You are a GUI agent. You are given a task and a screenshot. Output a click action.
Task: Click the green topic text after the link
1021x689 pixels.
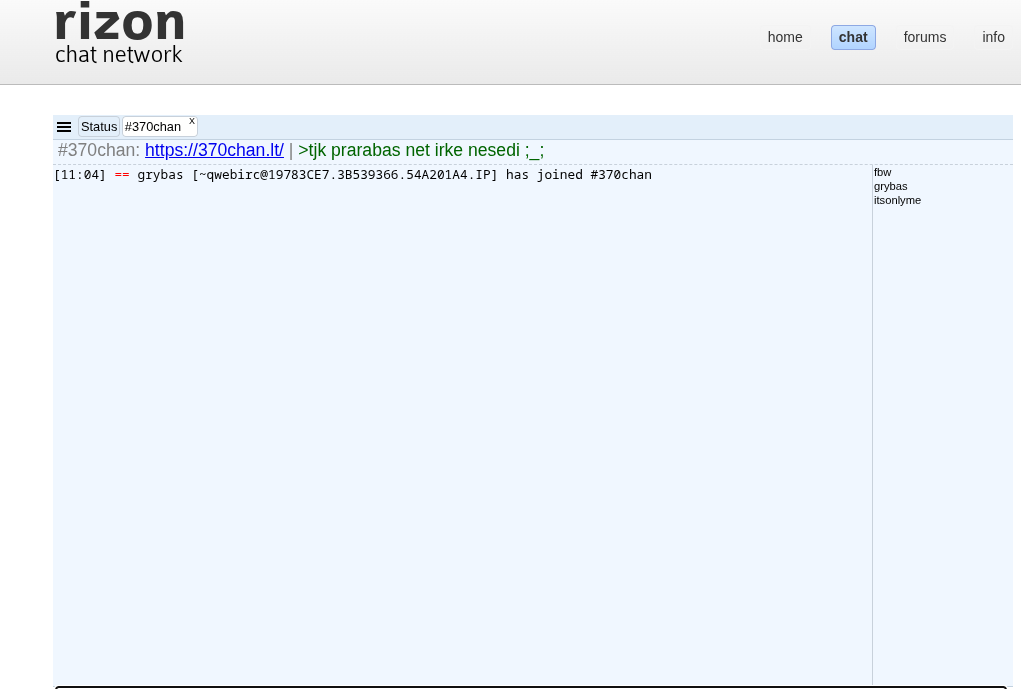click(x=420, y=150)
